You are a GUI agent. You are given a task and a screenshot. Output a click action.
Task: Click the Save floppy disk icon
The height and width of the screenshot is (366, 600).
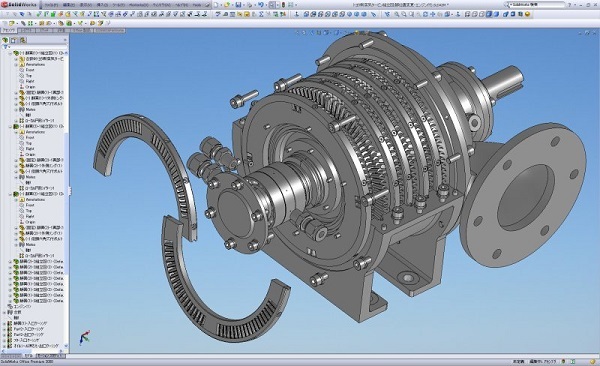point(238,5)
